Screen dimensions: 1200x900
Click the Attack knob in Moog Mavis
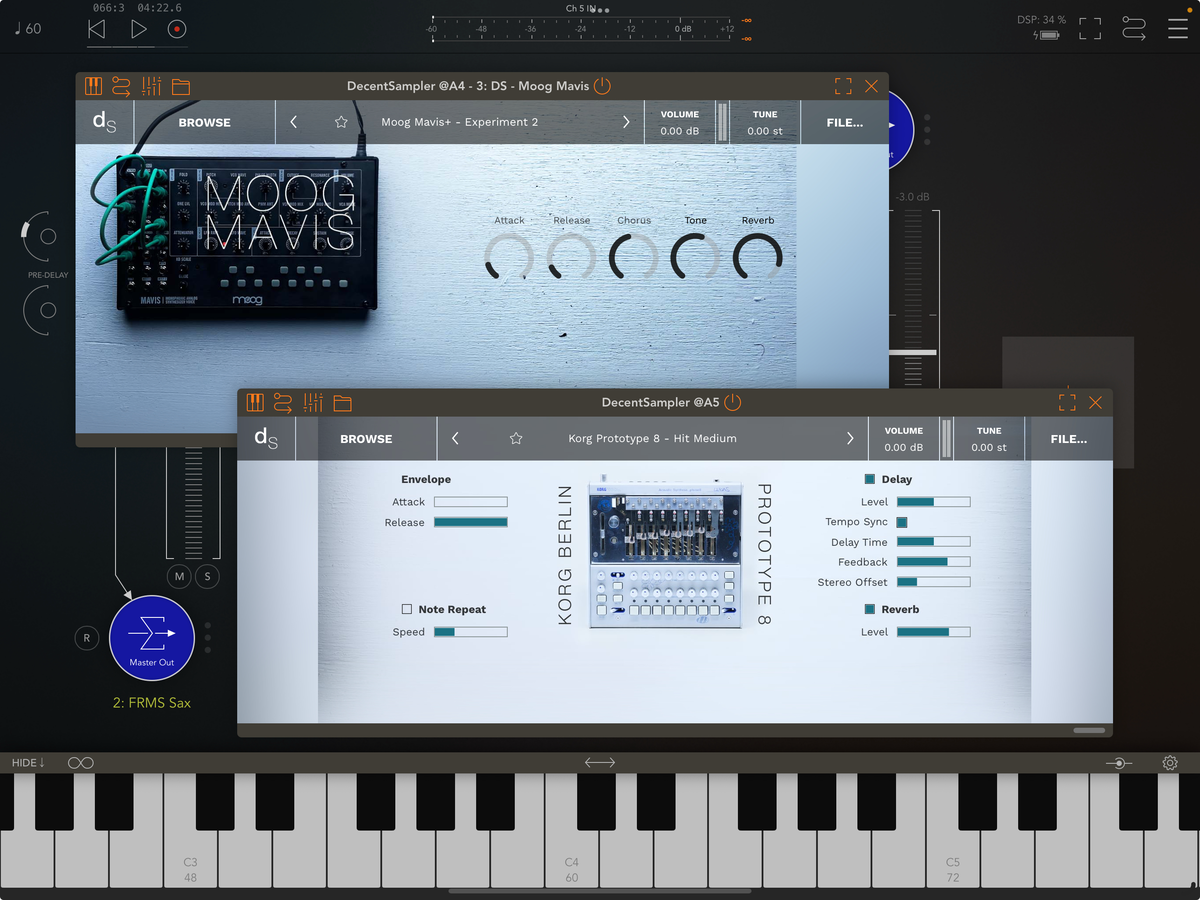point(509,257)
